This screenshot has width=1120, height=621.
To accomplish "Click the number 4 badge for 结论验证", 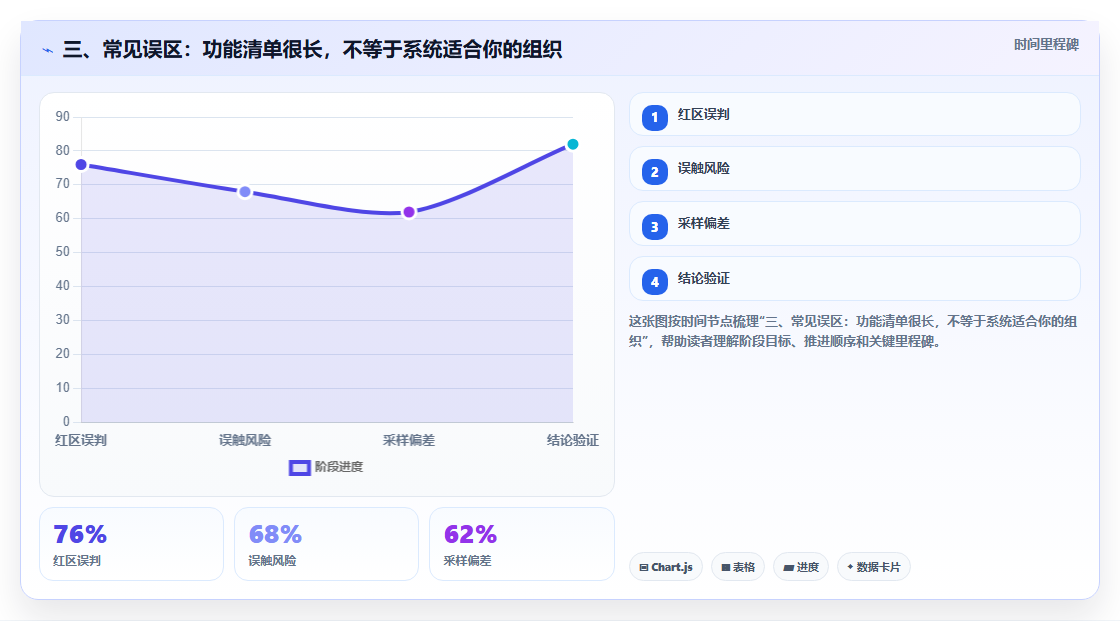I will click(654, 282).
